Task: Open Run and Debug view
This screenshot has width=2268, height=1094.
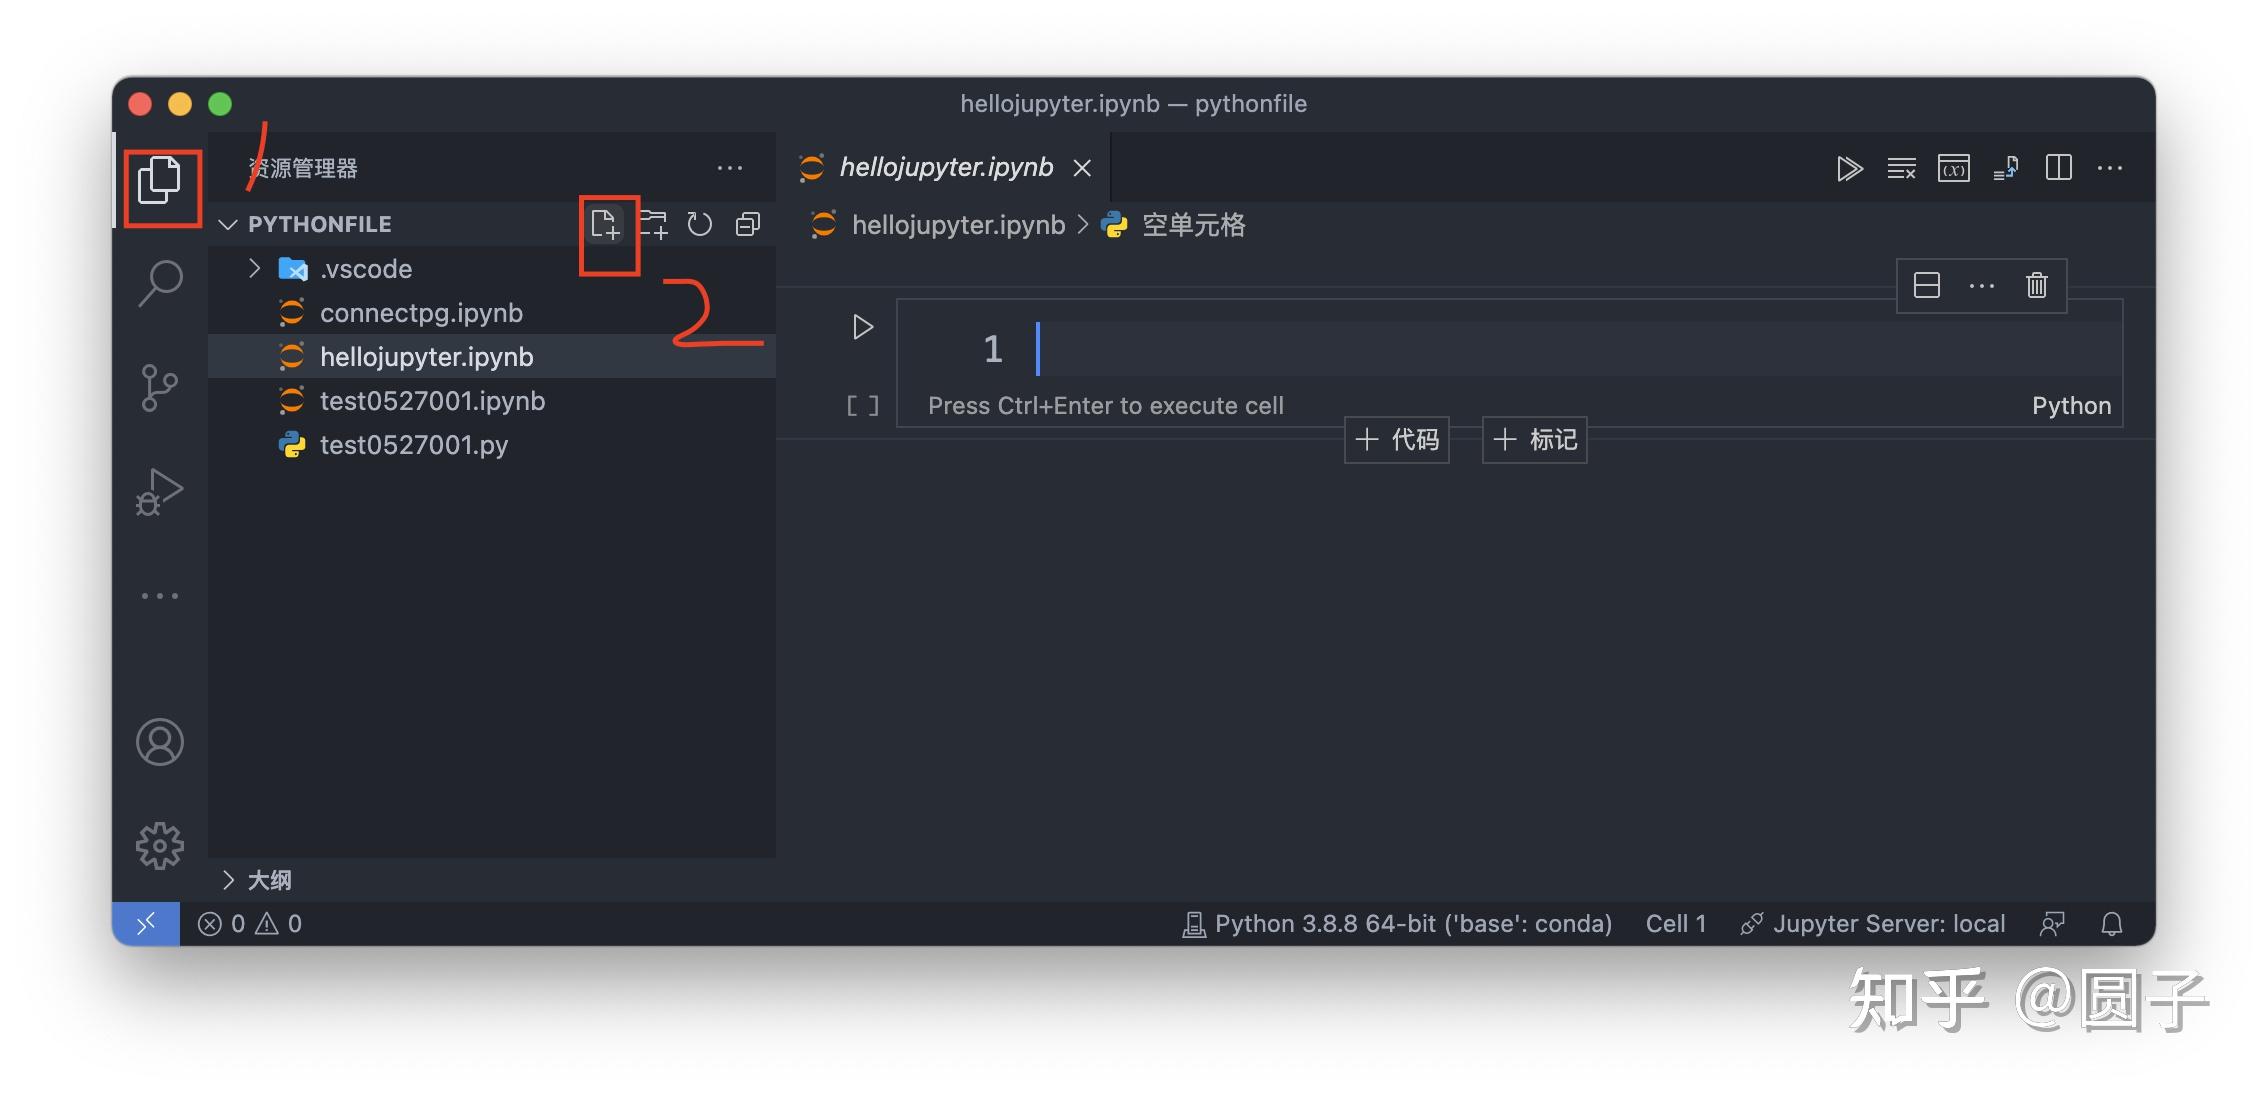Action: pyautogui.click(x=159, y=490)
